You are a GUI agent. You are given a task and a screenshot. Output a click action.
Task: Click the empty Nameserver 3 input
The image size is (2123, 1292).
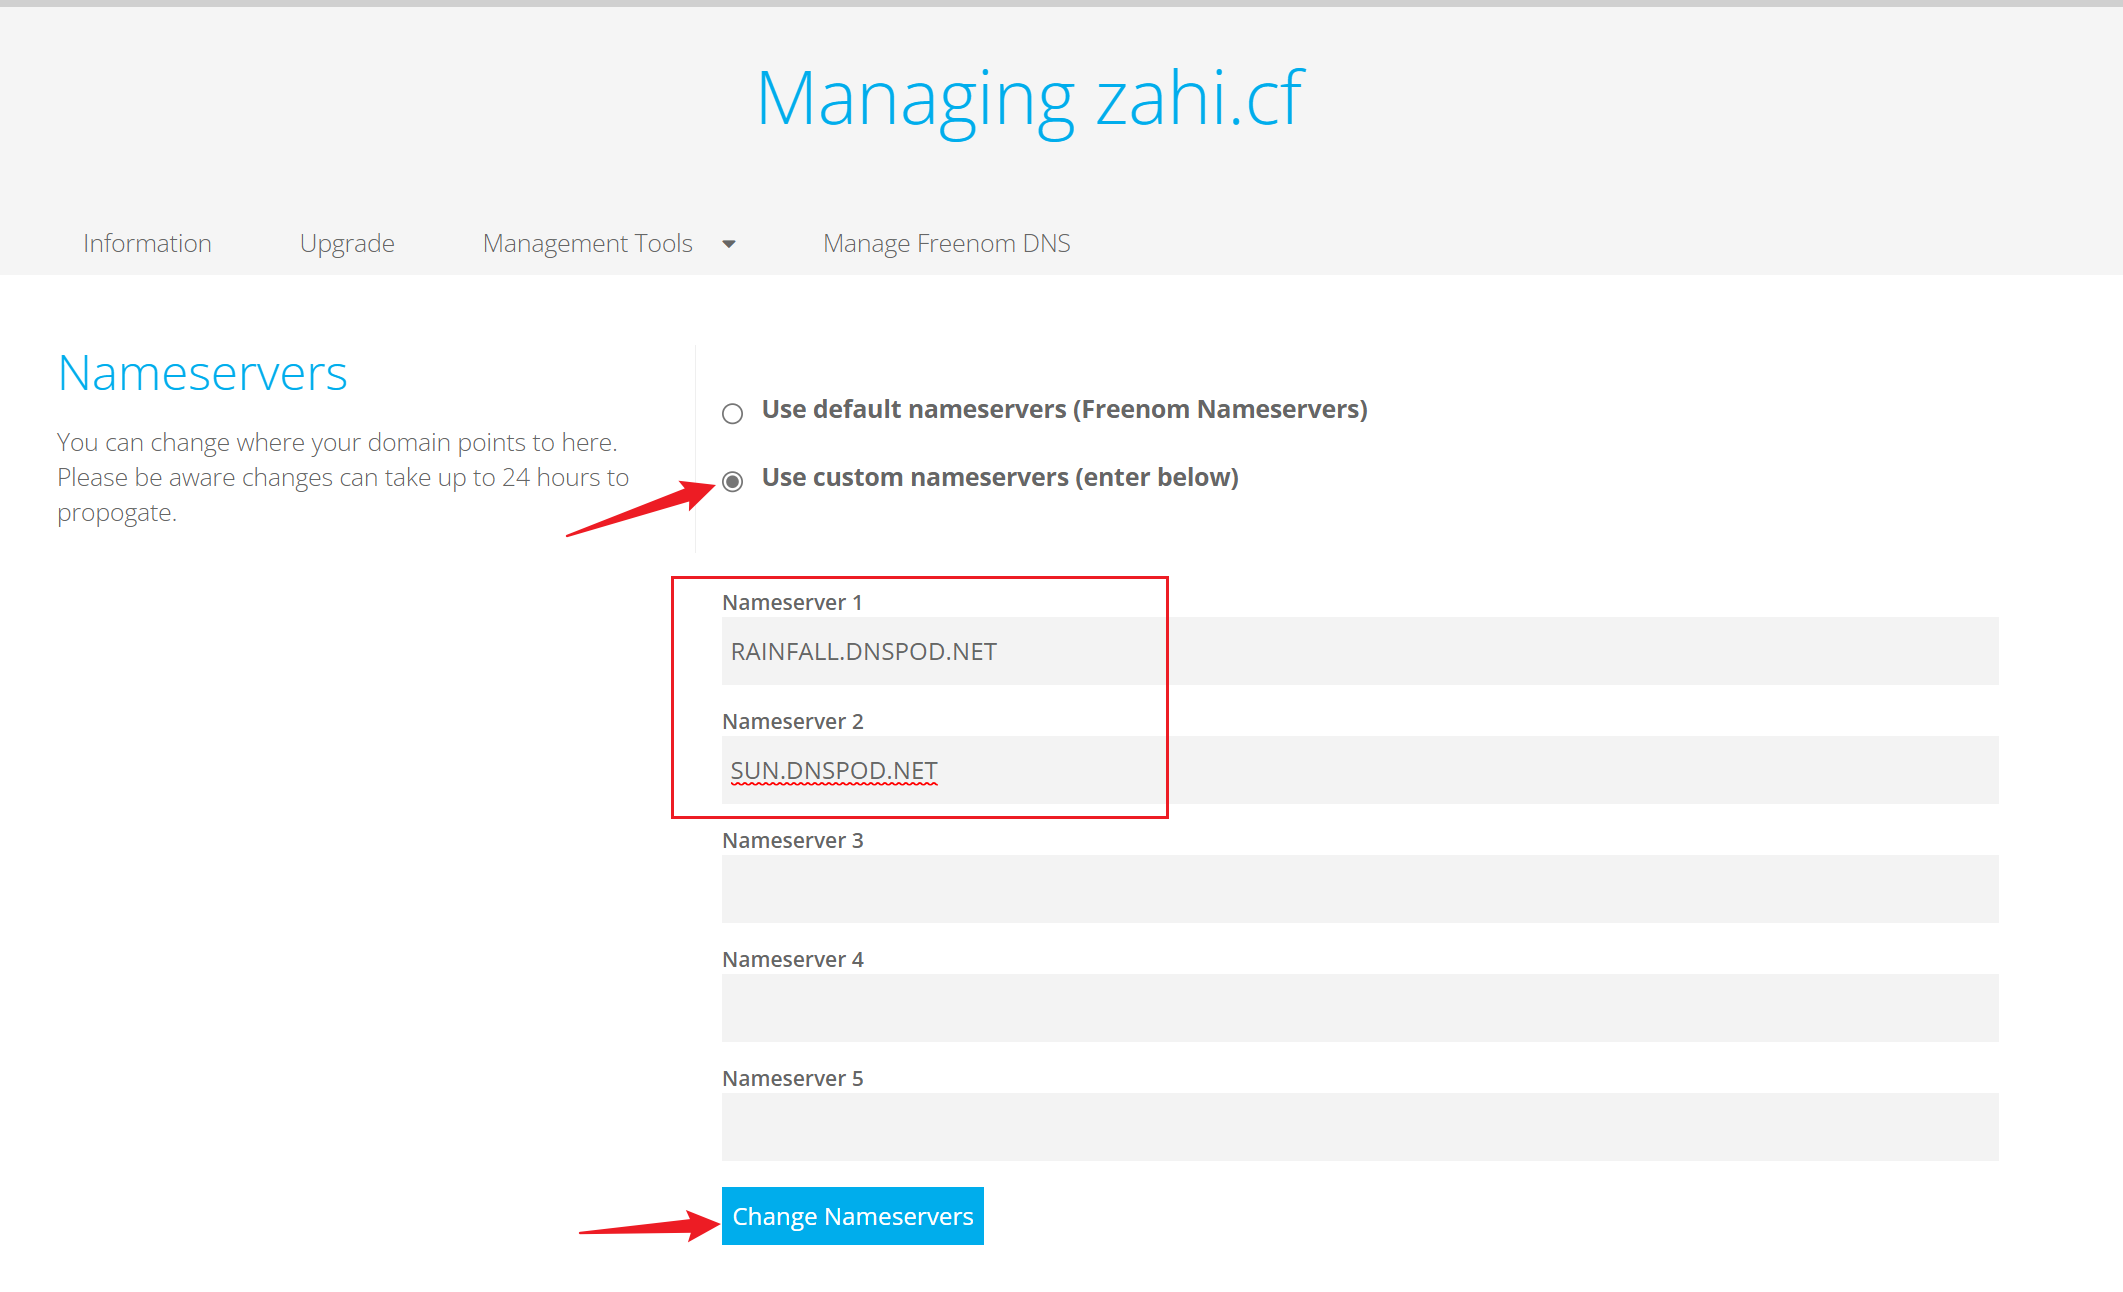tap(1360, 889)
